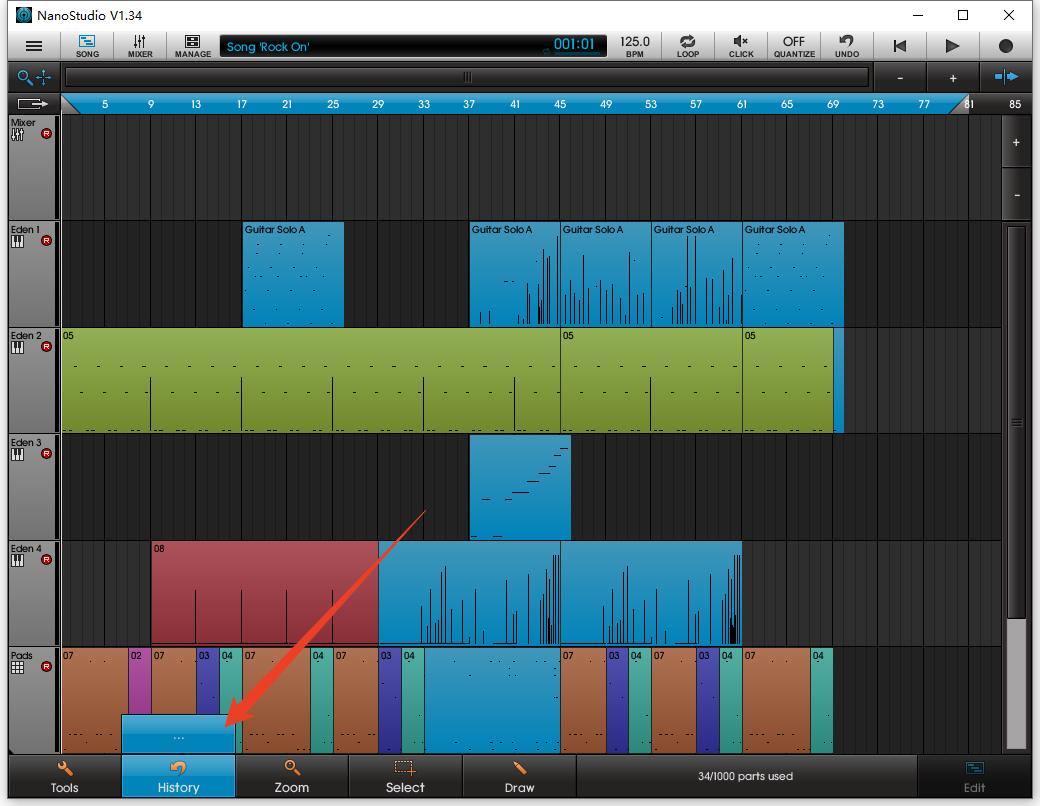Screen dimensions: 1040x806
Task: Click the Undo button
Action: click(x=846, y=46)
